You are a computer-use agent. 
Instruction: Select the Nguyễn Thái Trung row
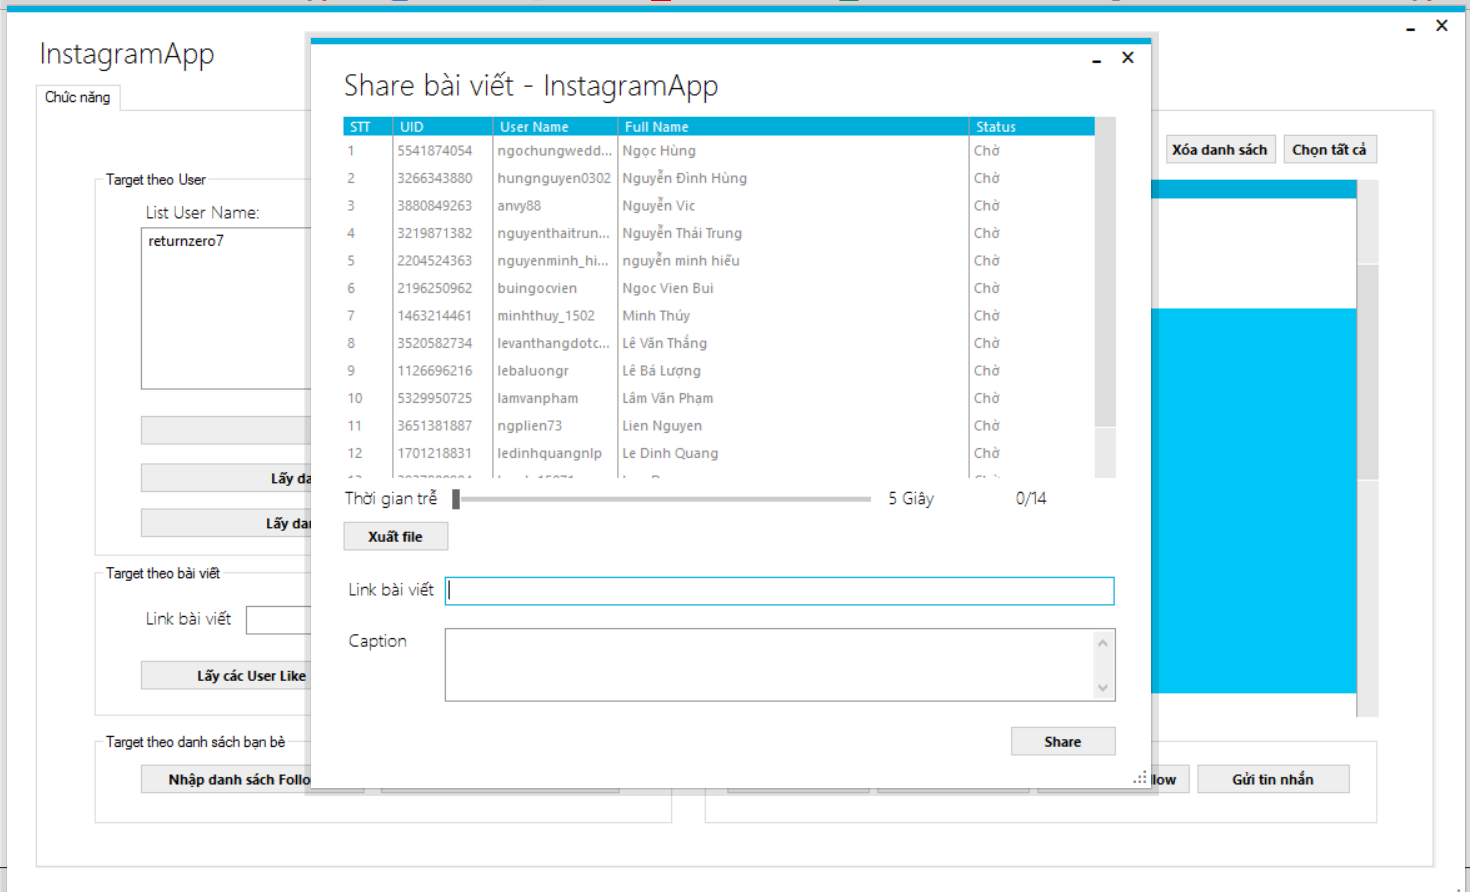coord(719,233)
